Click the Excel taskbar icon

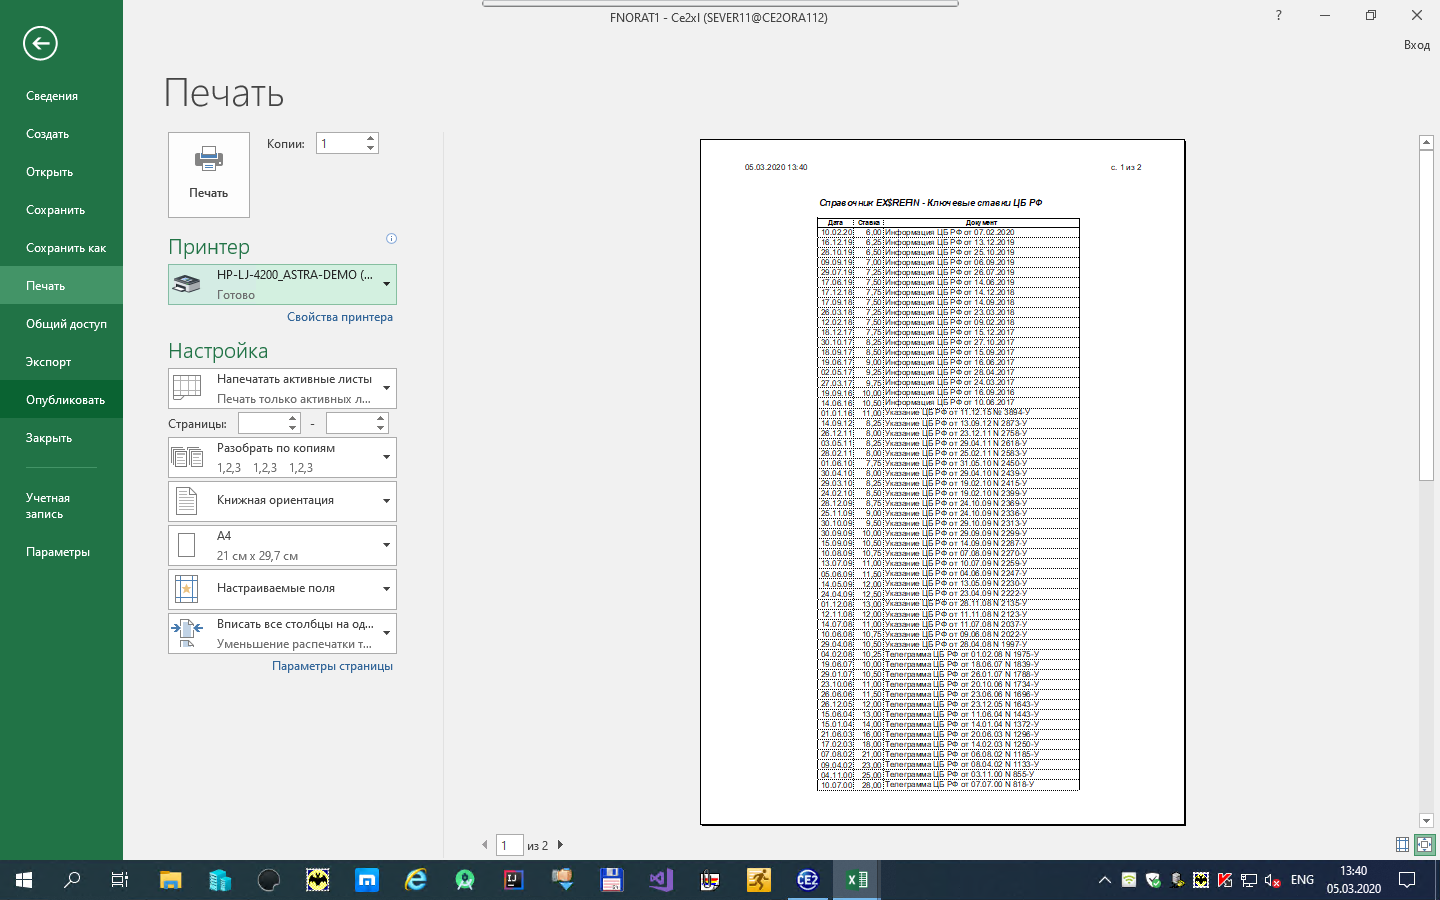click(857, 880)
